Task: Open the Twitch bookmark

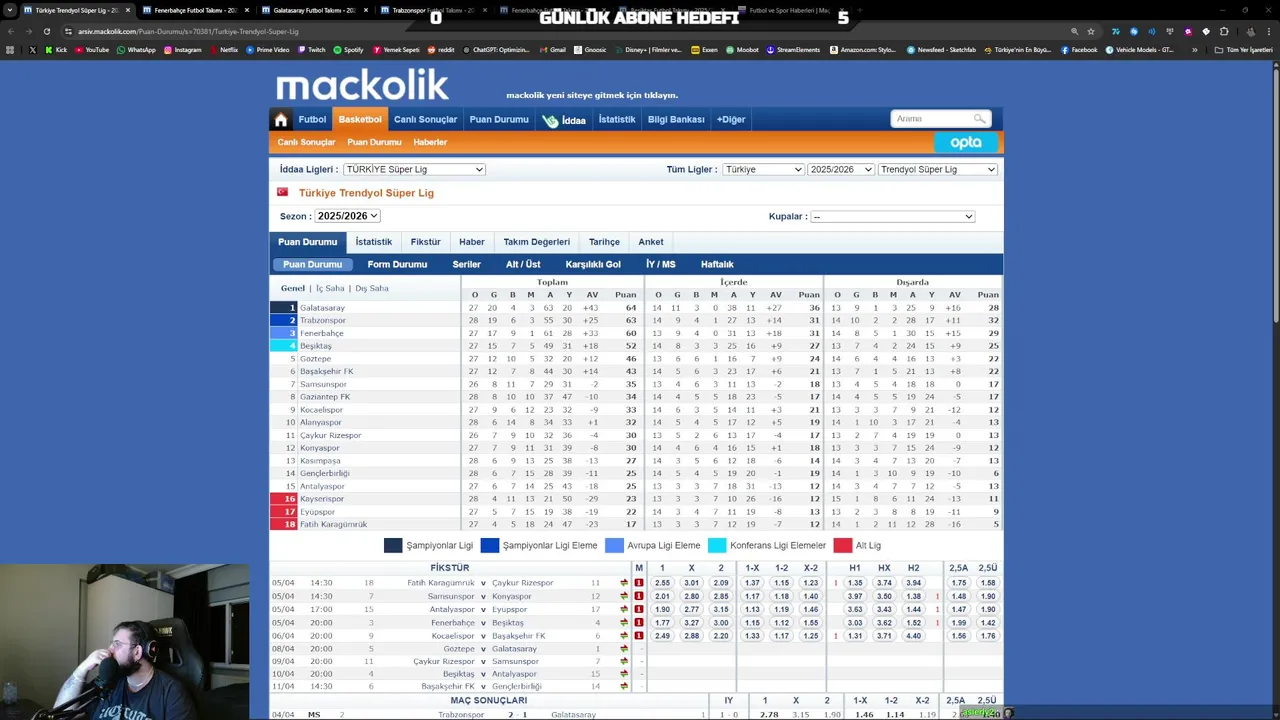Action: click(x=312, y=50)
